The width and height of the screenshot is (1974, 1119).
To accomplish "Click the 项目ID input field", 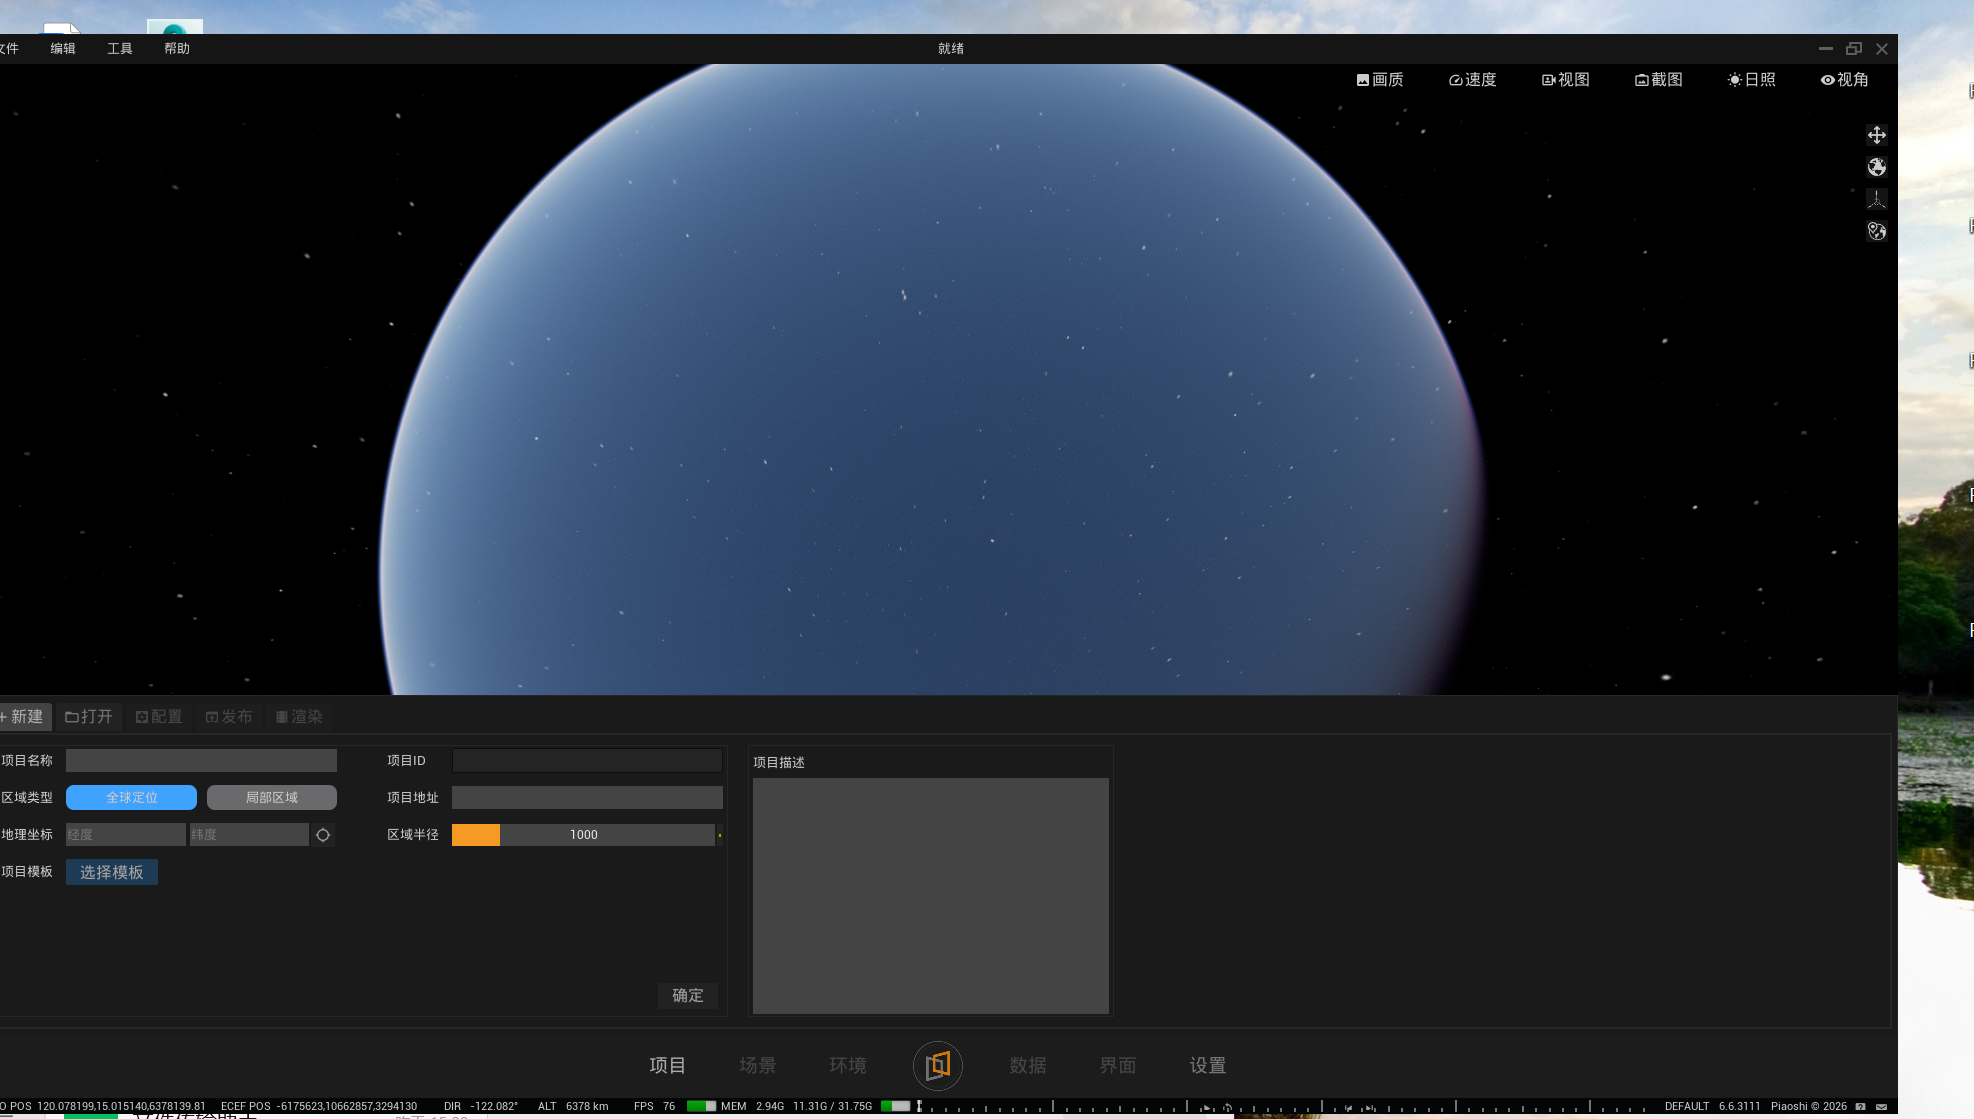I will point(587,761).
